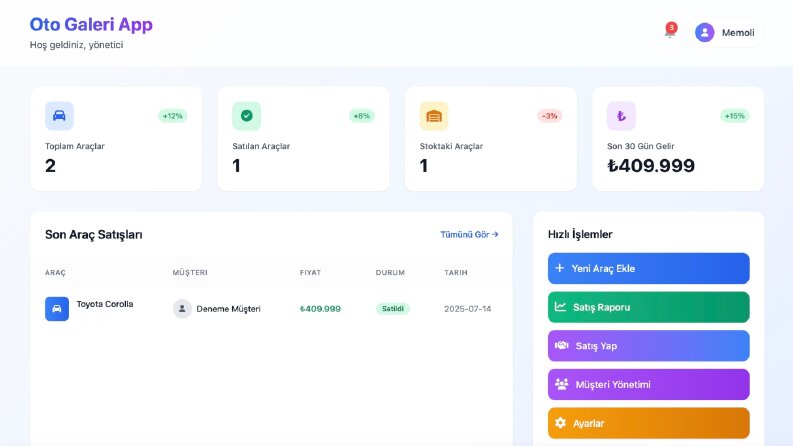793x446 pixels.
Task: Click the handshake icon in Satış Yap
Action: point(561,345)
